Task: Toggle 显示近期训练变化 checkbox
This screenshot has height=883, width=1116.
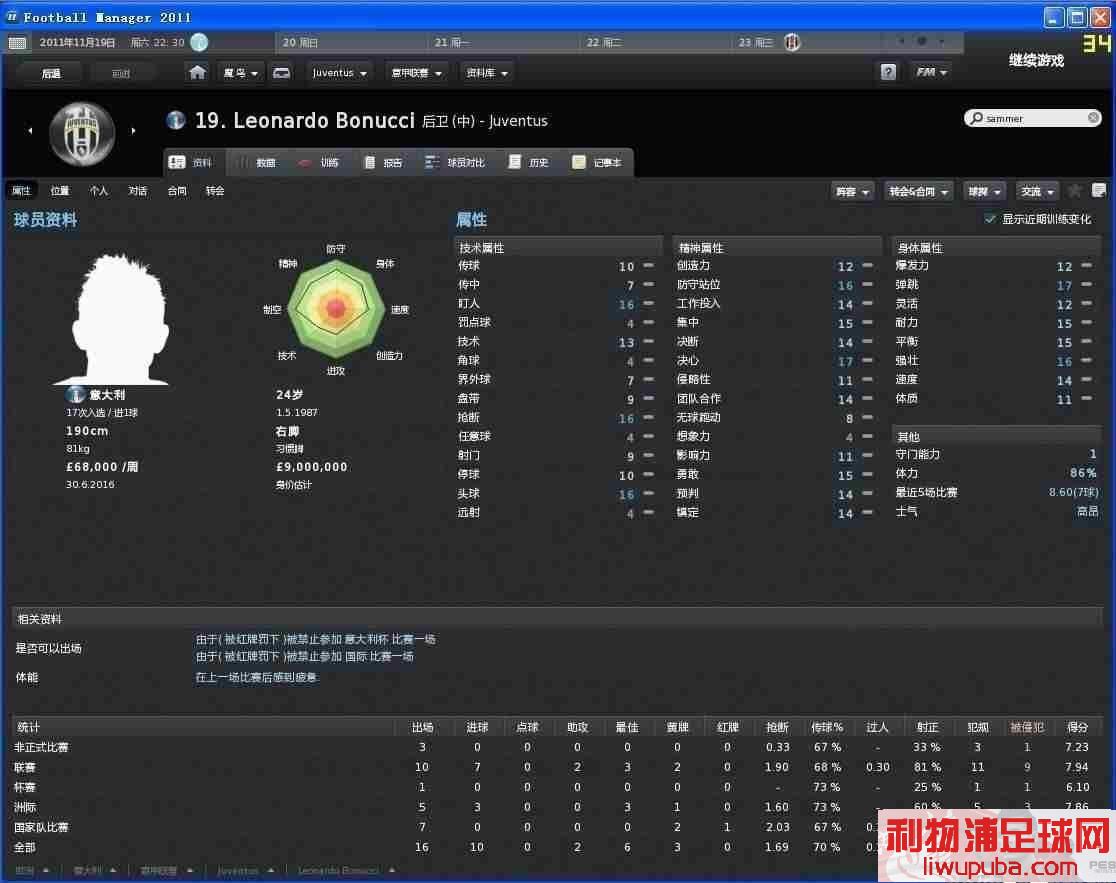Action: [989, 219]
